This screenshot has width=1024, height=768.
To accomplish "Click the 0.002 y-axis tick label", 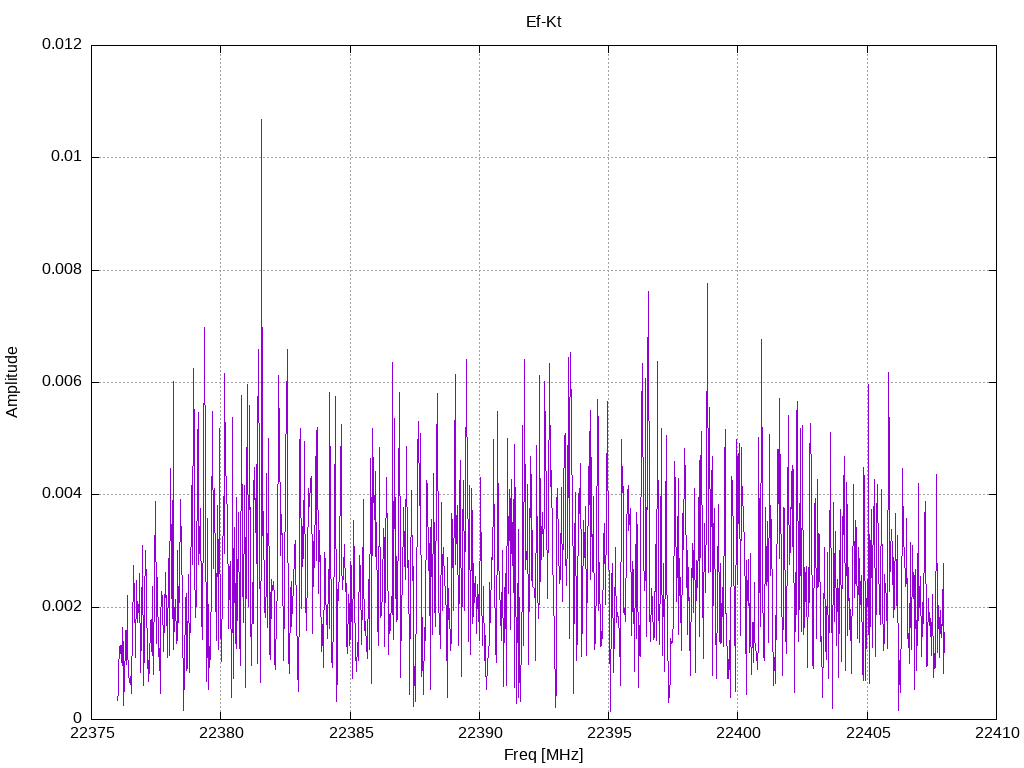I will tap(62, 606).
